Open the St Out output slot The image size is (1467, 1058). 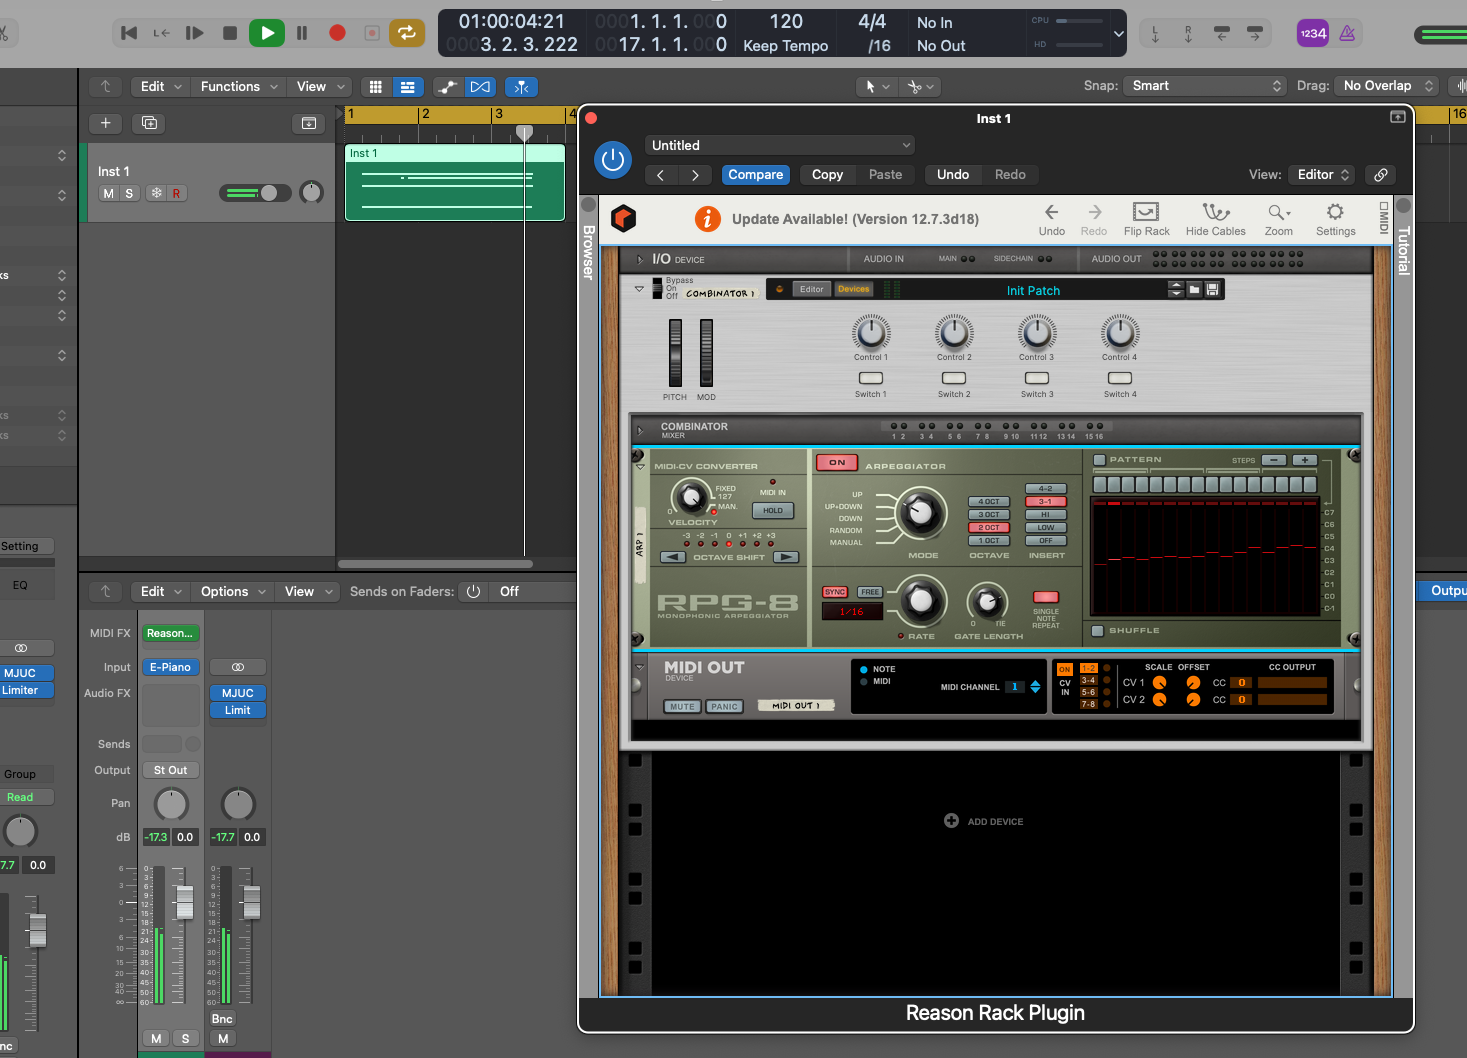click(x=170, y=771)
